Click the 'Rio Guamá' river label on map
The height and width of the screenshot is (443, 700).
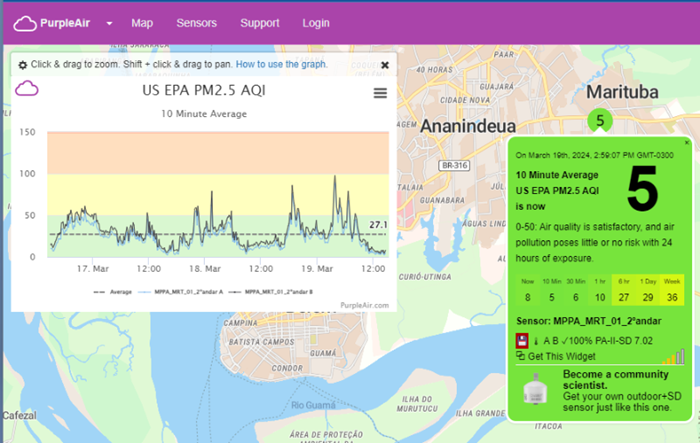(313, 405)
